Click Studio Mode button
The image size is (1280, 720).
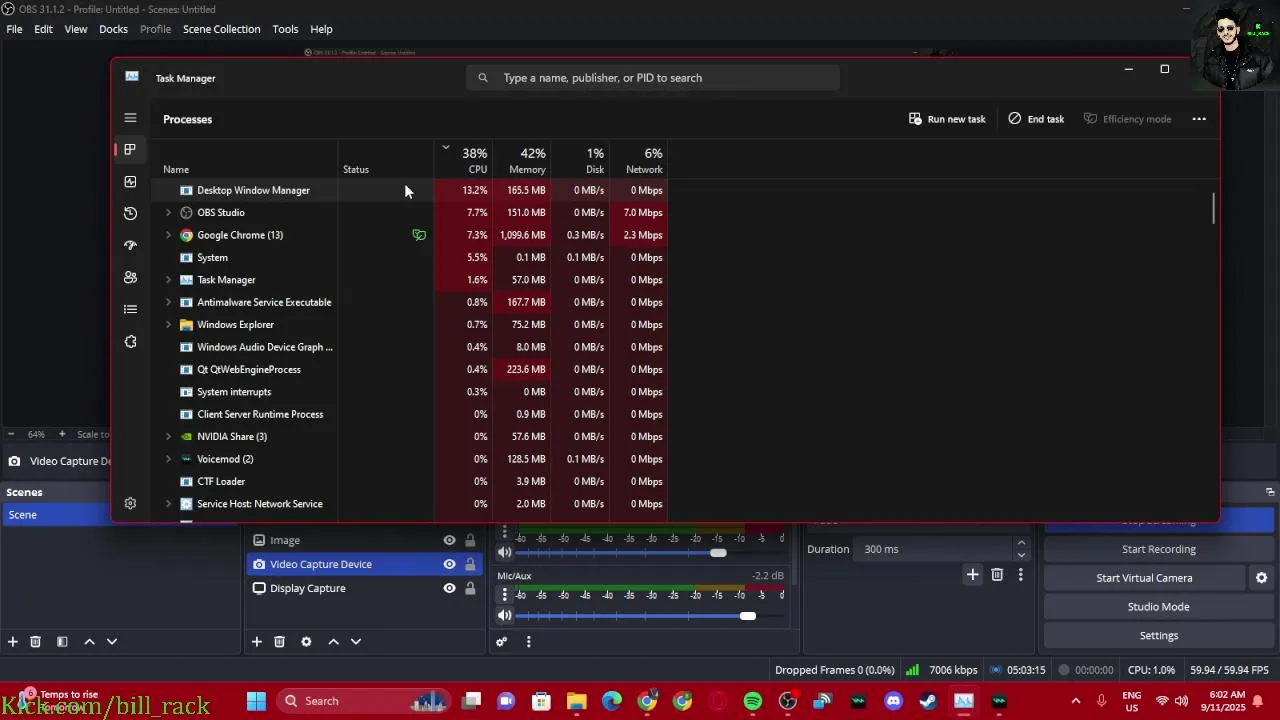click(1158, 607)
